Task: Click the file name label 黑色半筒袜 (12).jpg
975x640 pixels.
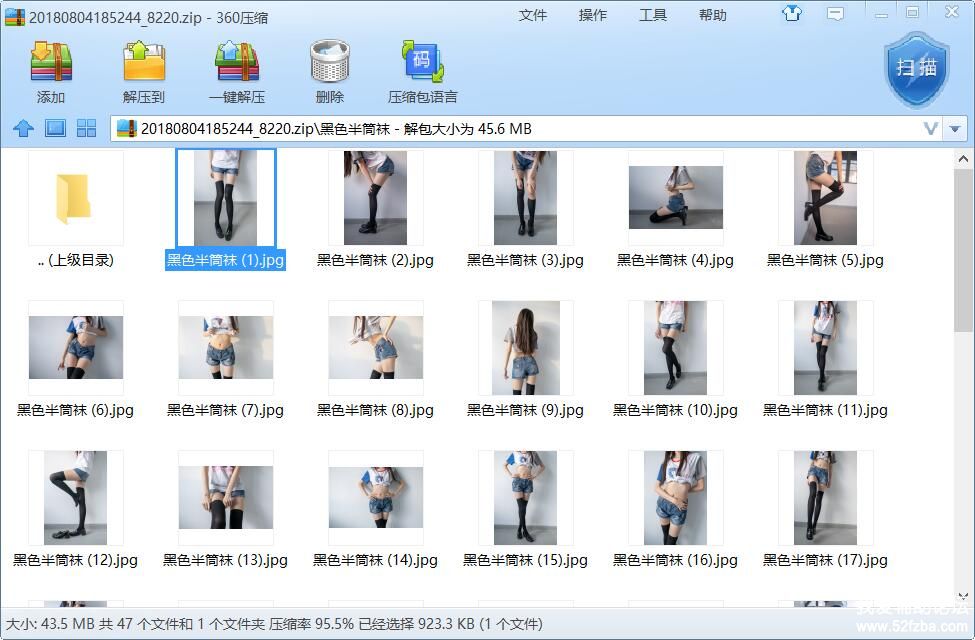Action: click(x=75, y=560)
